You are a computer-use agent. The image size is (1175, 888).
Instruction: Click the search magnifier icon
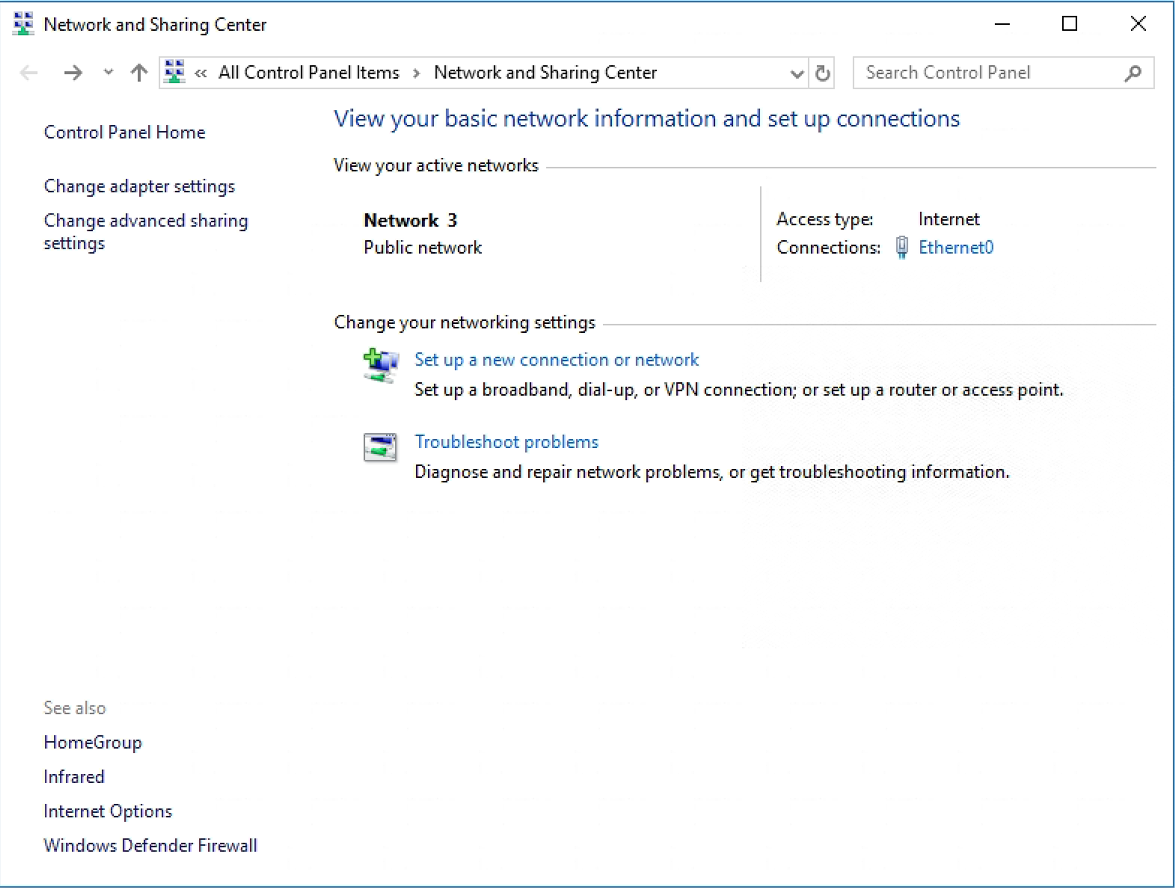(x=1133, y=73)
